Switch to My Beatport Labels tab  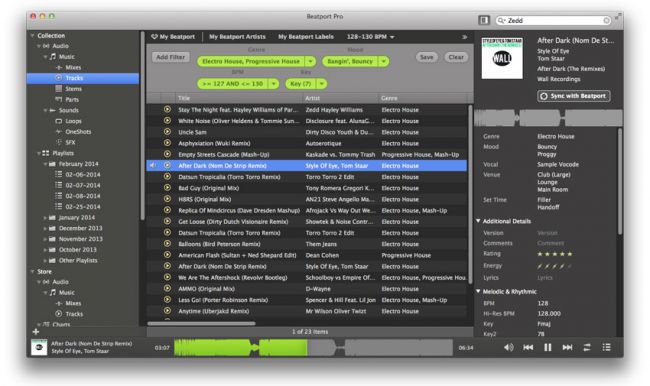pyautogui.click(x=306, y=36)
